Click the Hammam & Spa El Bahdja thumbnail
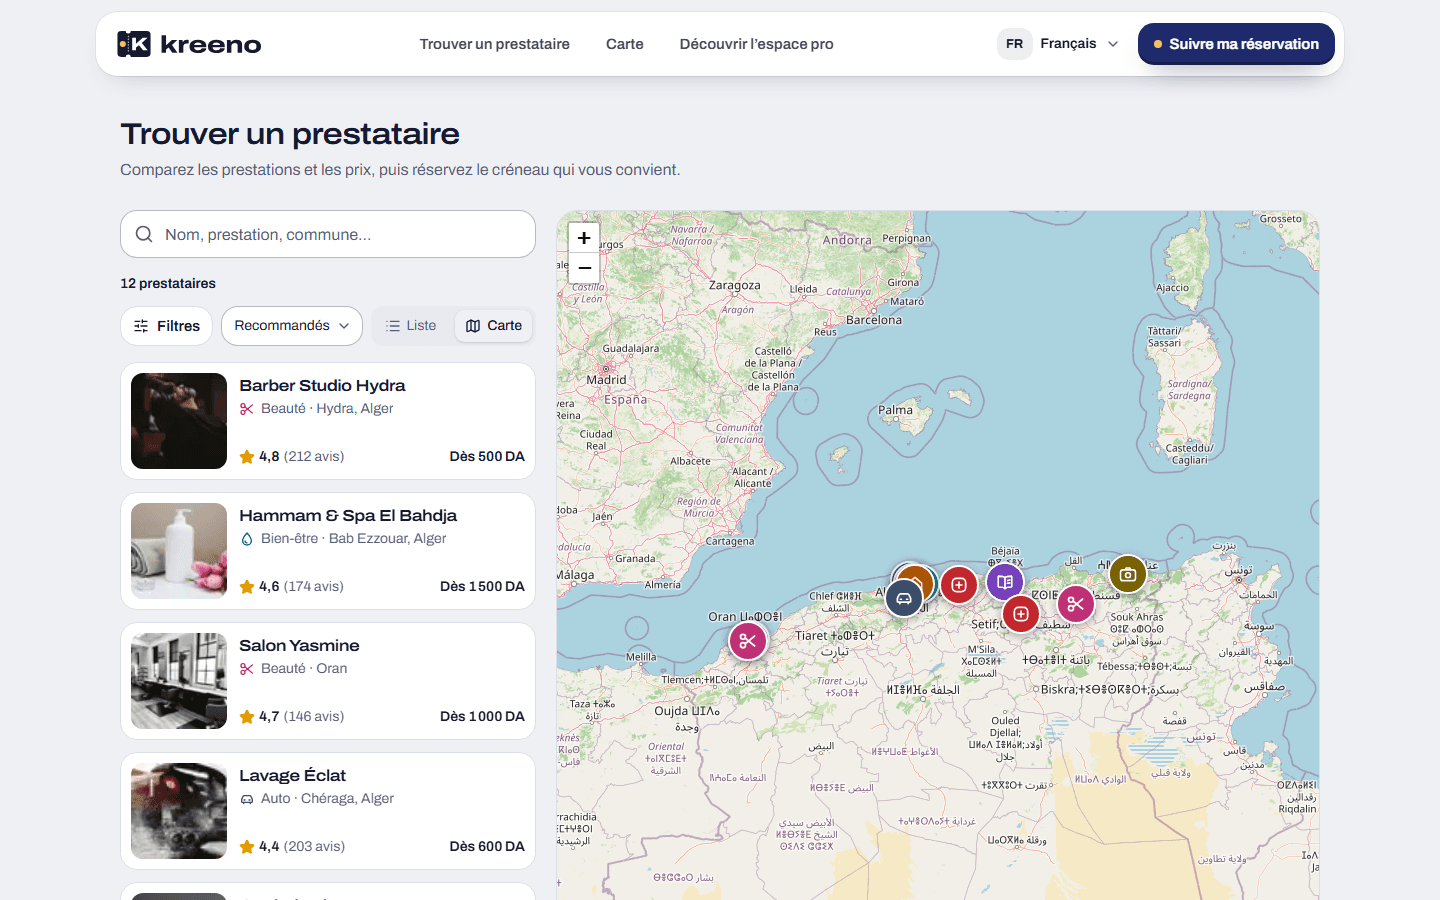 coord(179,551)
